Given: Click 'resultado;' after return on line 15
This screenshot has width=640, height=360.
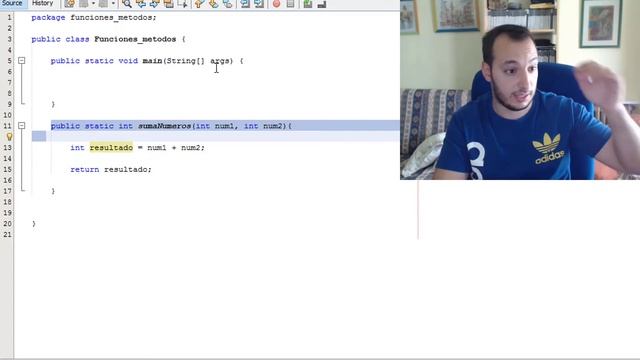Looking at the screenshot, I should (128, 169).
